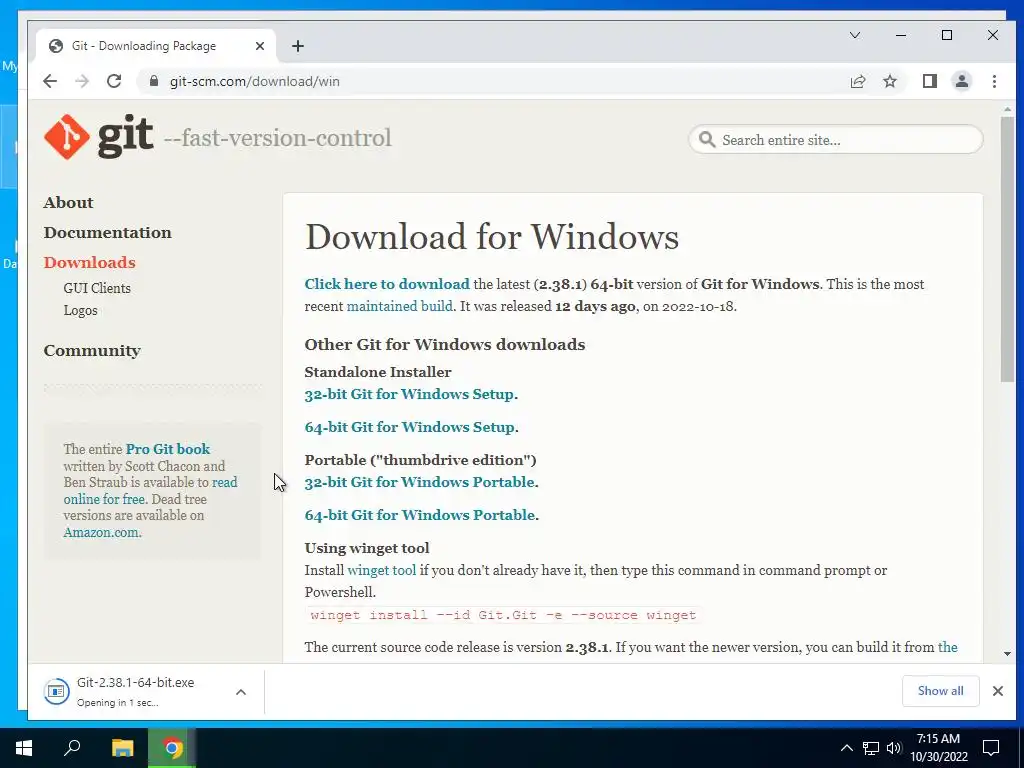Click the 'Download for Windows' heading
1024x768 pixels.
tap(492, 236)
